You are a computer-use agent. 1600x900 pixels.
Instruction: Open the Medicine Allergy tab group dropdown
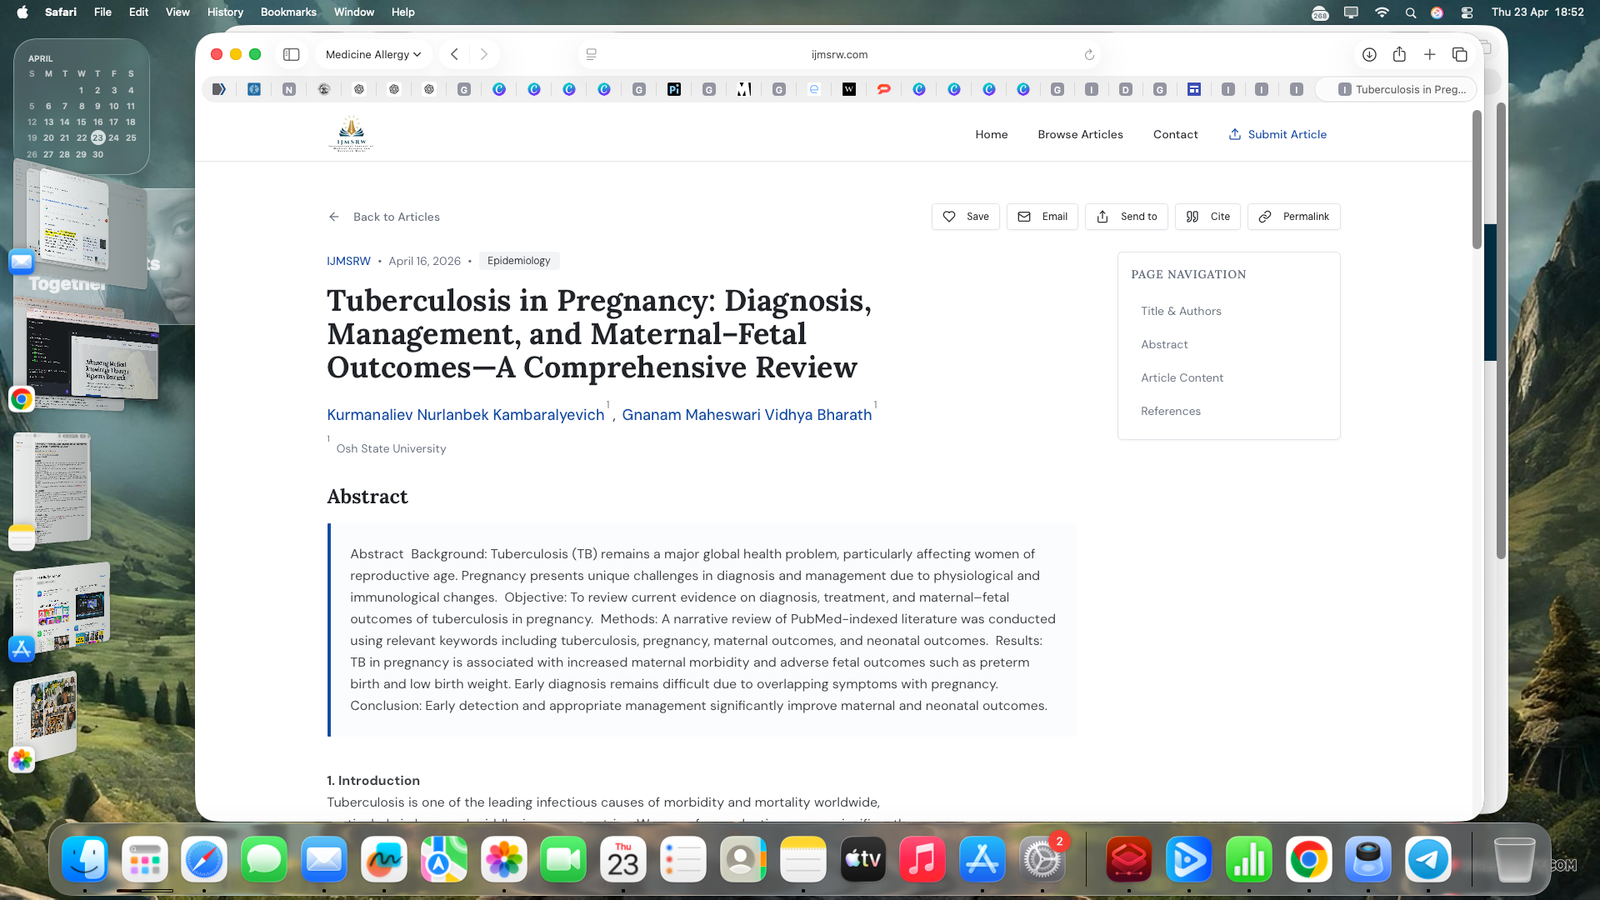point(373,55)
